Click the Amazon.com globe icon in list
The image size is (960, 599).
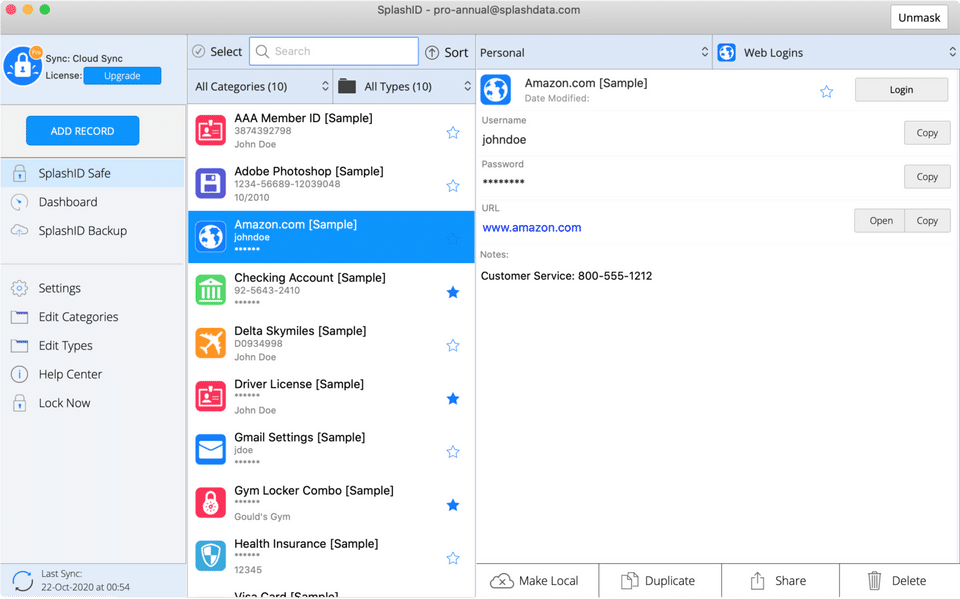click(211, 237)
